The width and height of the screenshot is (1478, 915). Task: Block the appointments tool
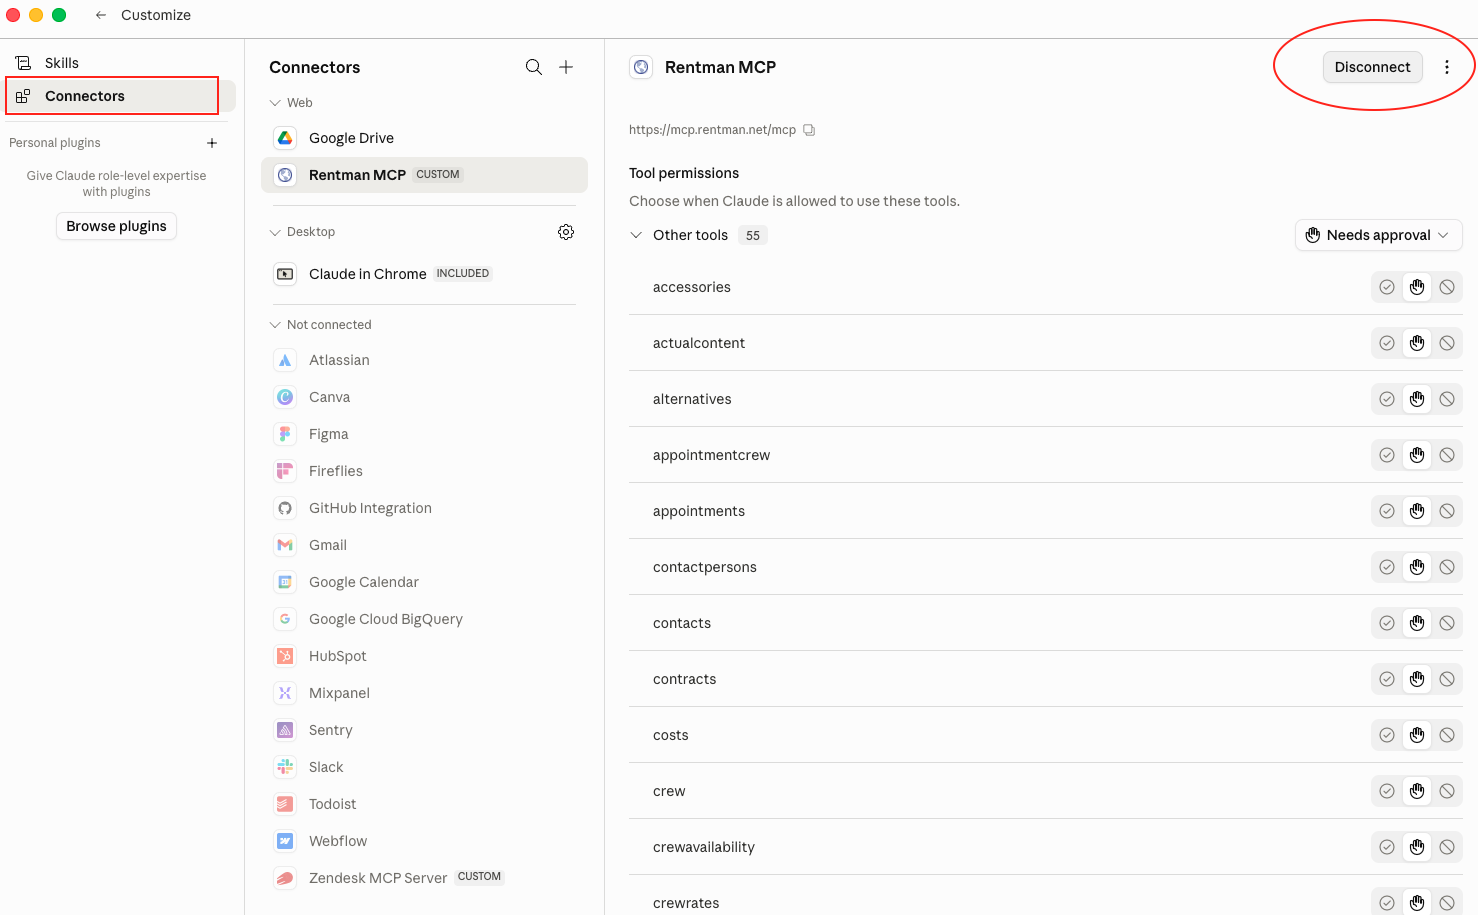pos(1447,511)
